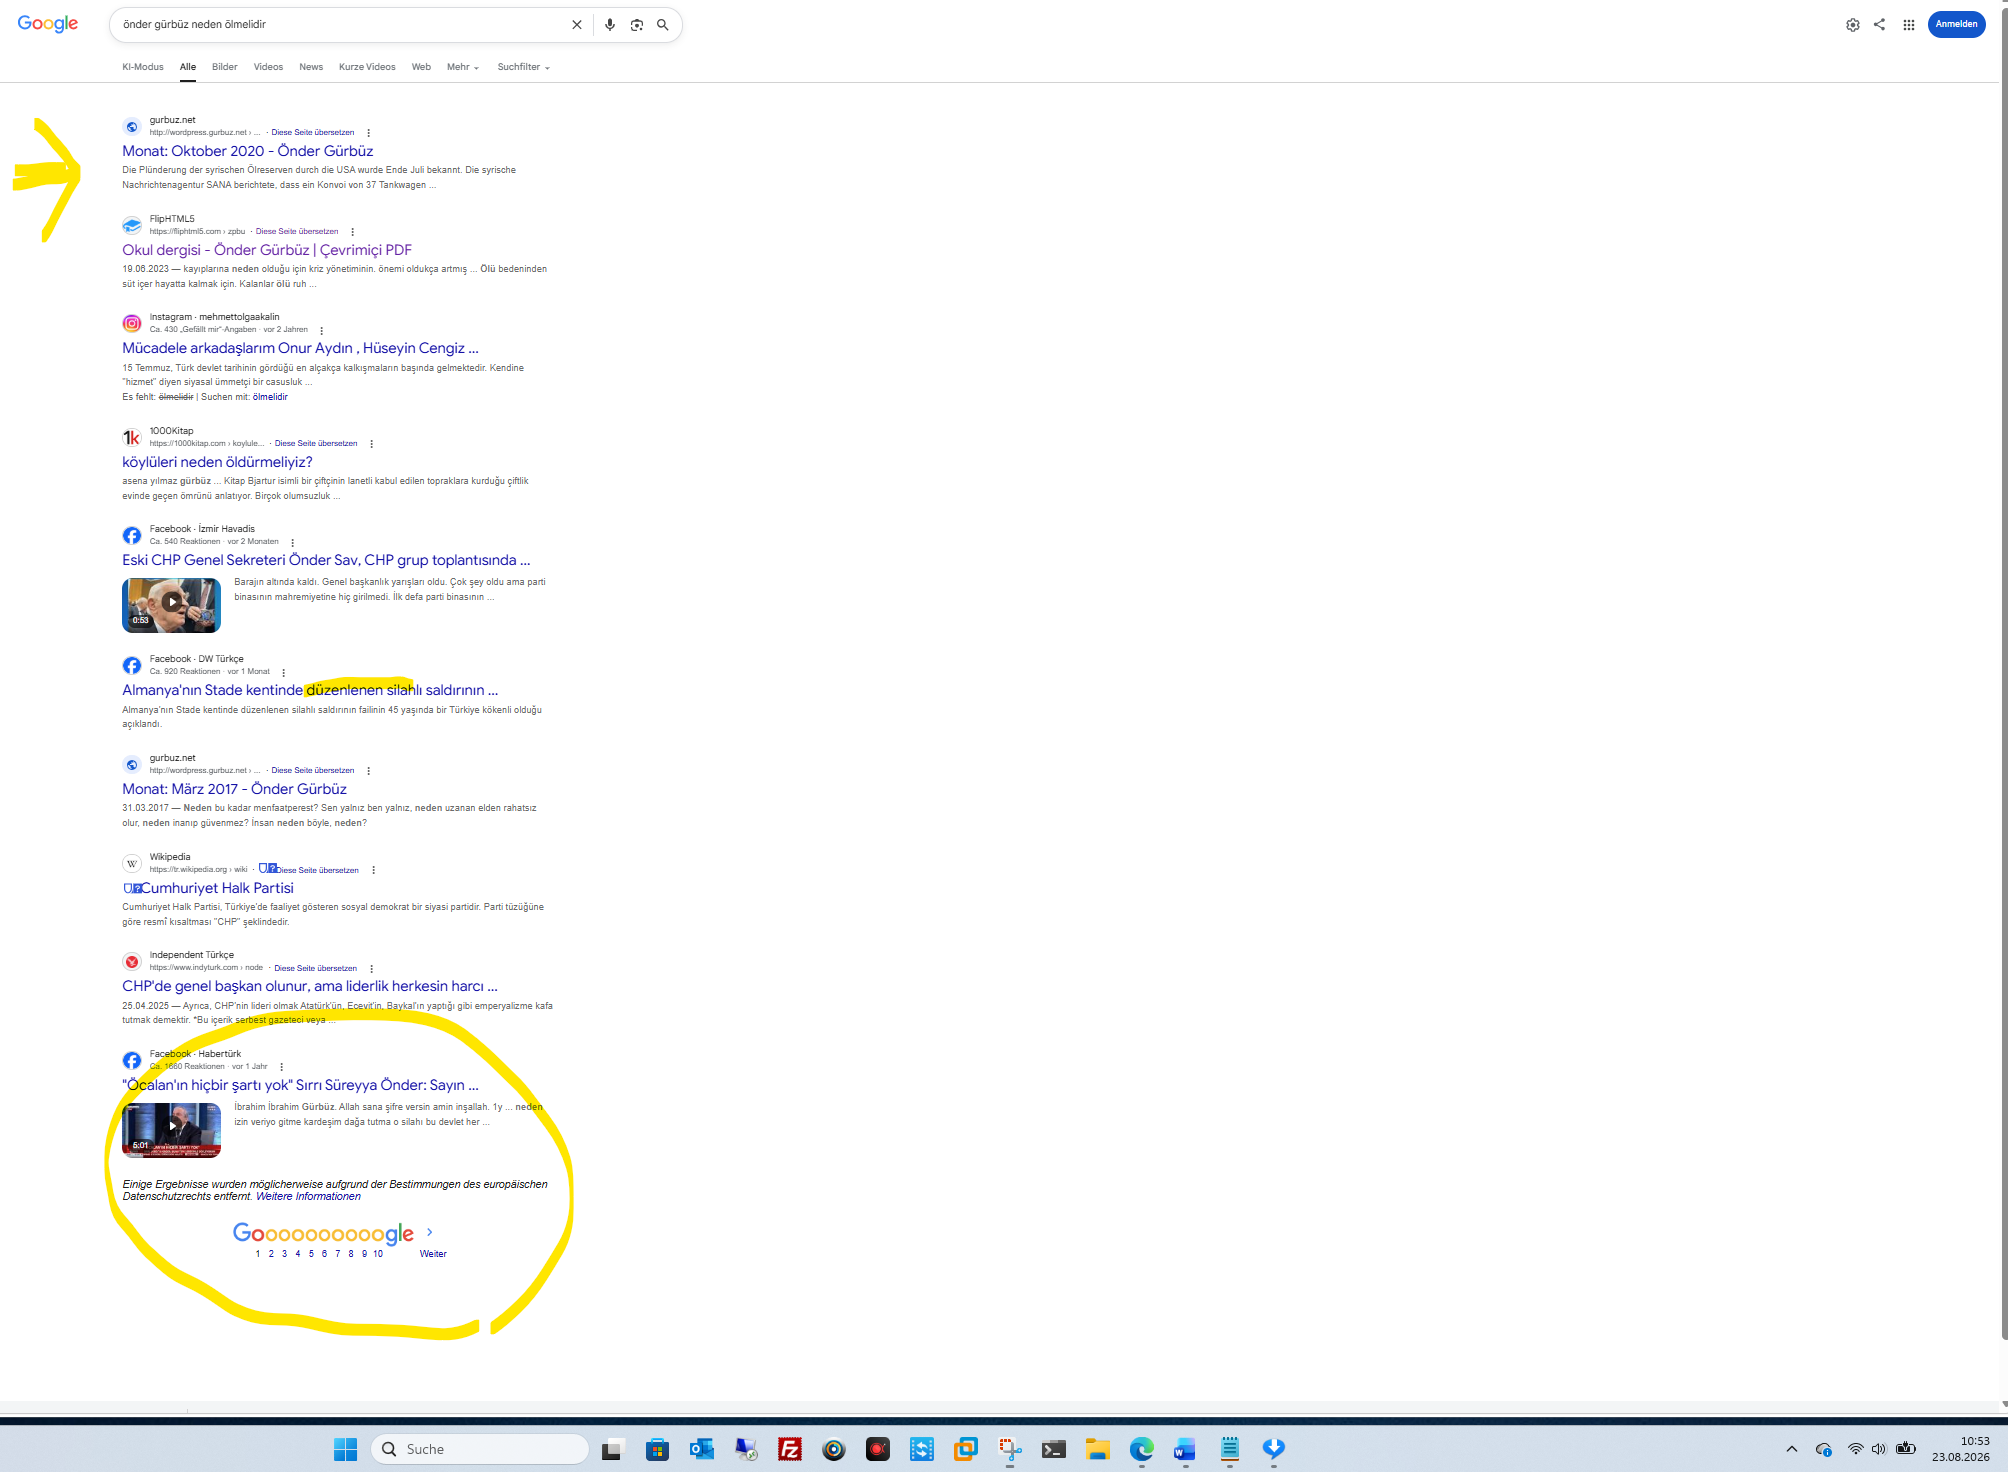The image size is (2008, 1472).
Task: Switch to the Videos tab
Action: coord(268,67)
